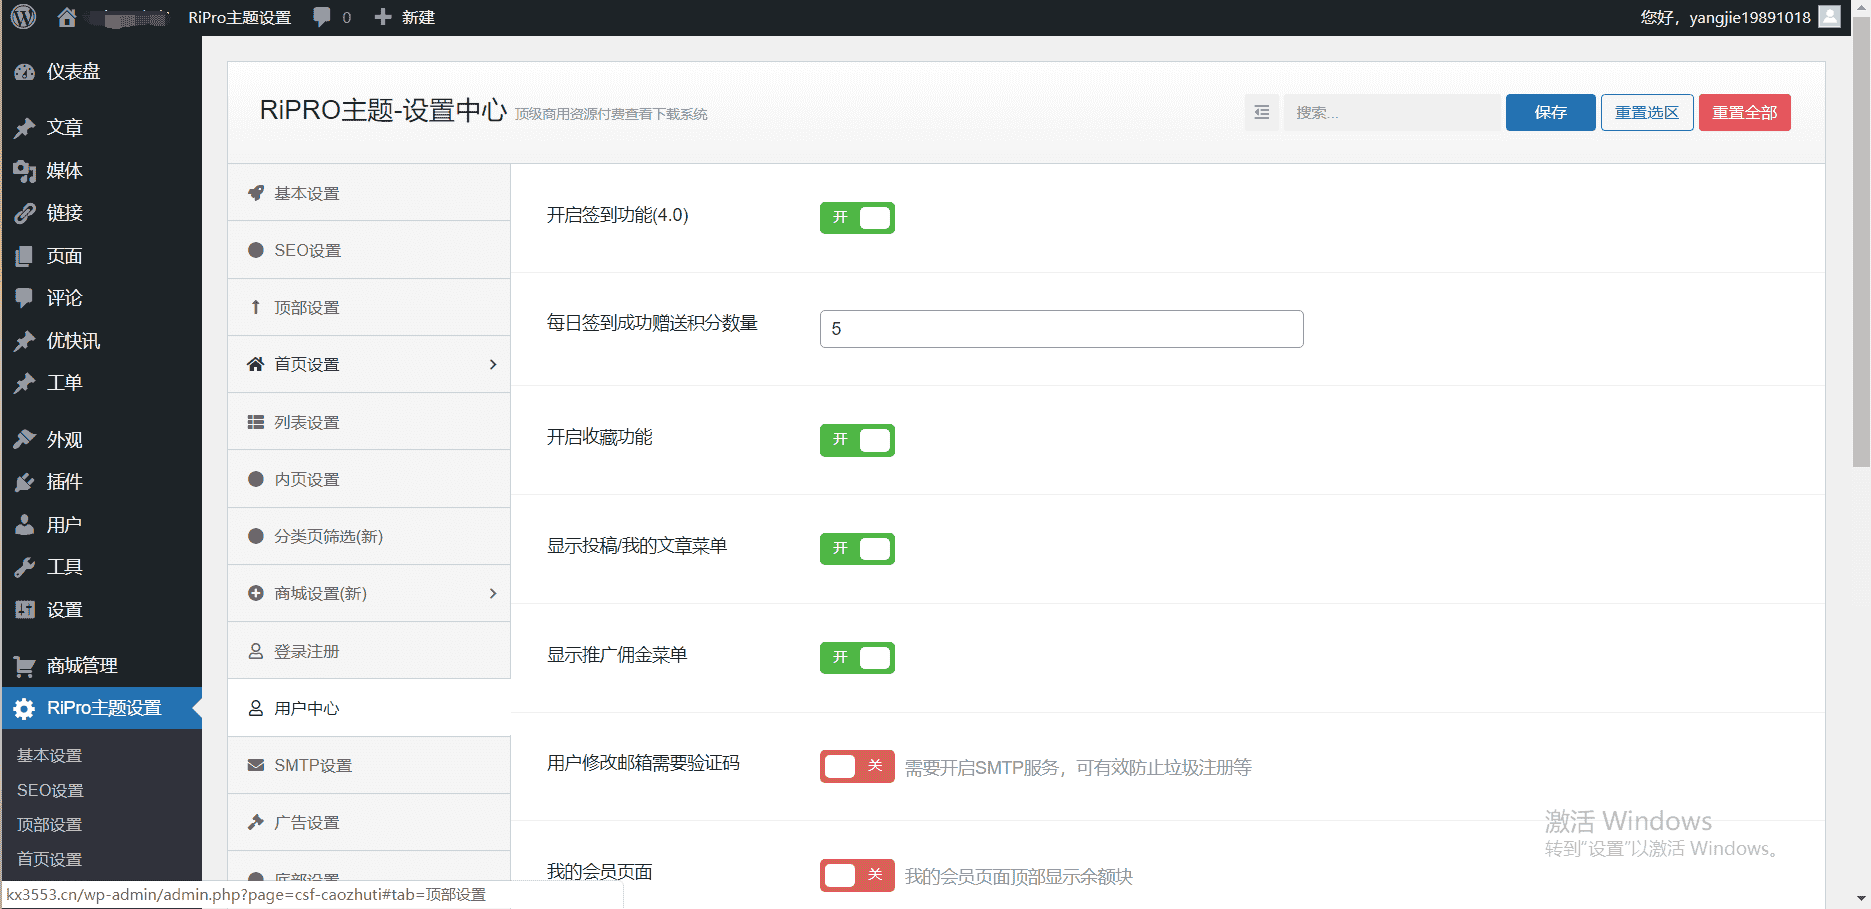This screenshot has width=1871, height=909.
Task: Click the 用户 person icon in sidebar
Action: point(25,525)
